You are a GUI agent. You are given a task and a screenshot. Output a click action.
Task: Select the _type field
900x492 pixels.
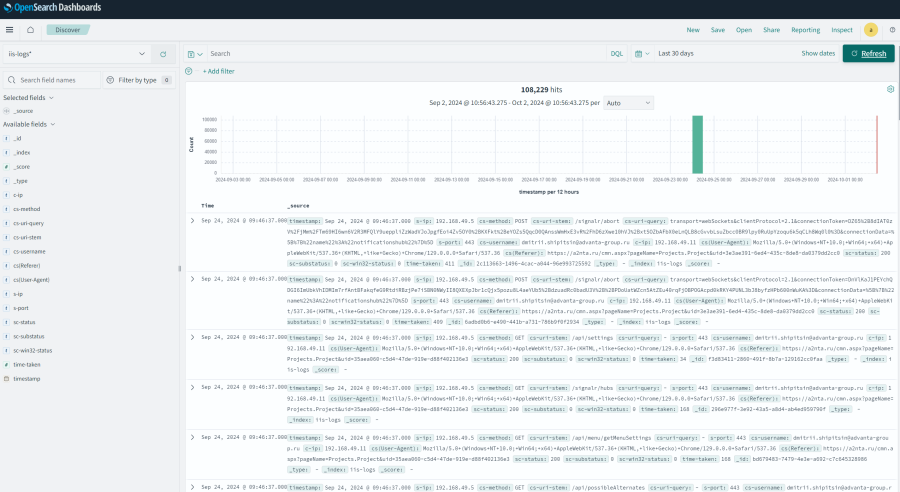[20, 181]
